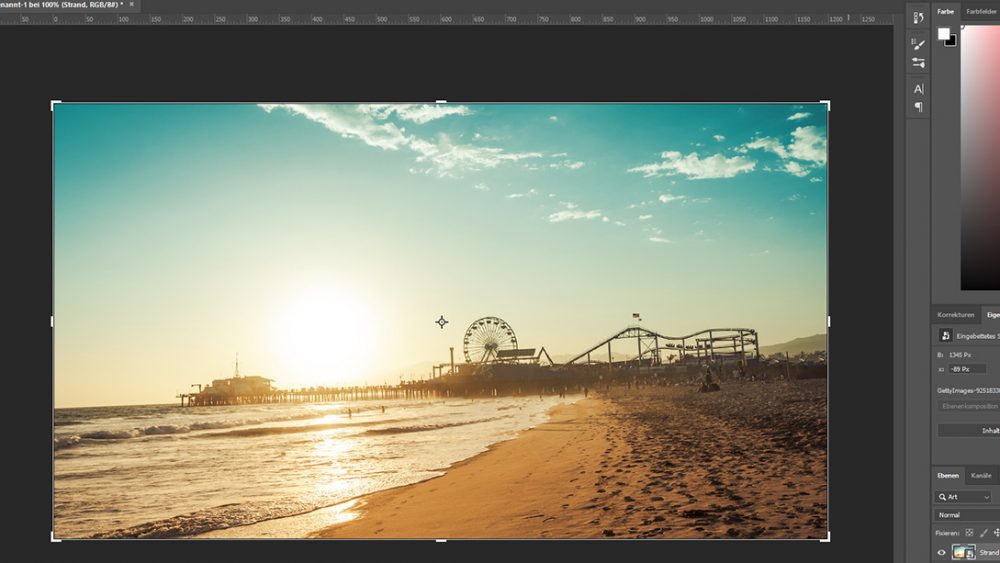Open the History panel icon
The image size is (1000, 563).
click(x=918, y=18)
